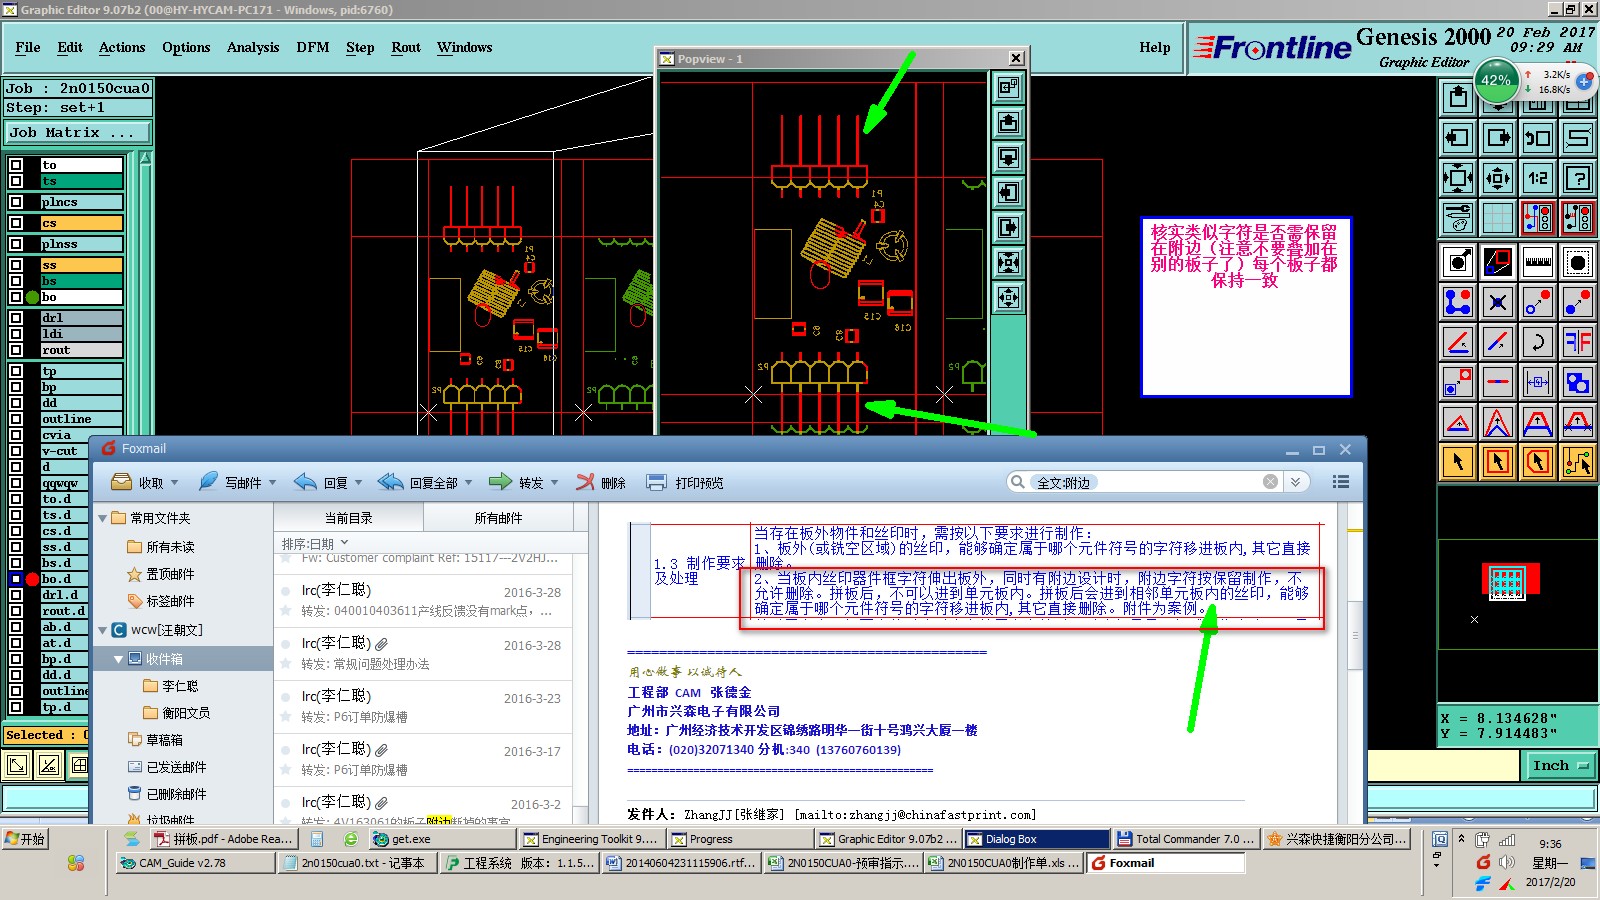Click the ruler measurement icon
1600x900 pixels.
(1538, 262)
